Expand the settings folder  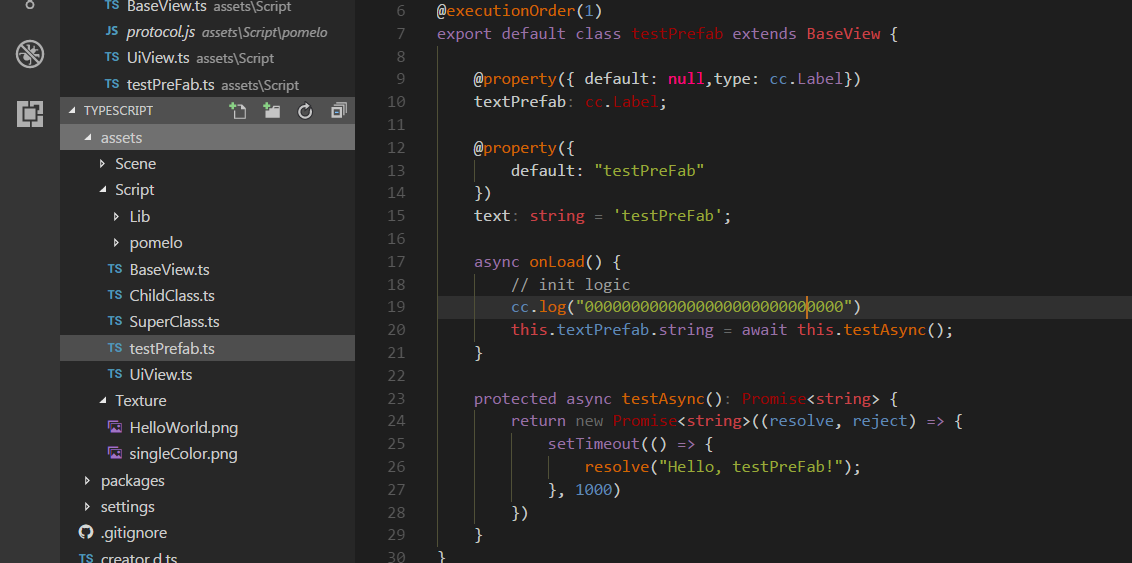click(207, 507)
